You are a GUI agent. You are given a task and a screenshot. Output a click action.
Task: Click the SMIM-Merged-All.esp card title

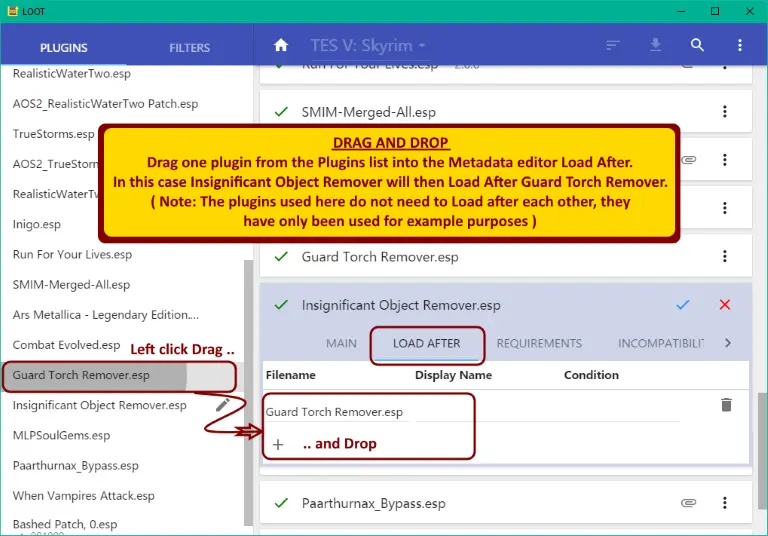coord(368,112)
